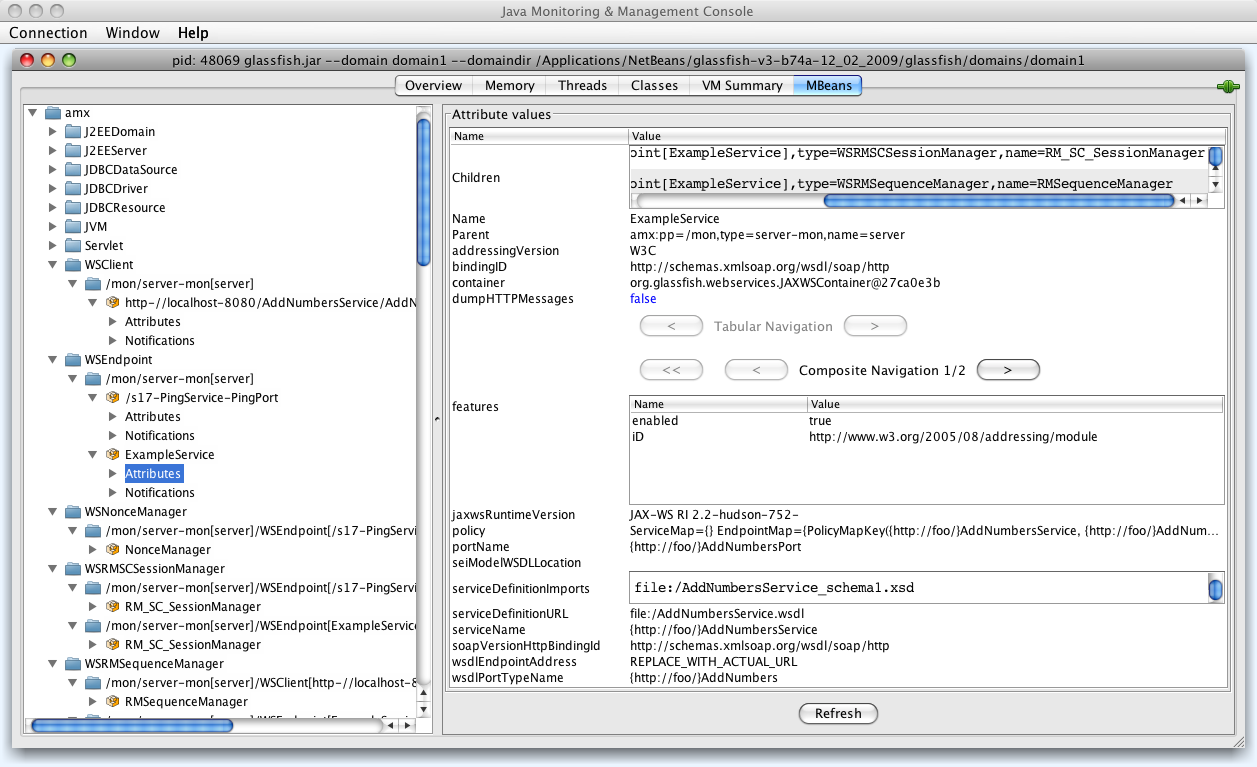Select RM_SC_SessionManager under the WSEndpoint[ExampleService path
The image size is (1257, 767).
(x=193, y=645)
